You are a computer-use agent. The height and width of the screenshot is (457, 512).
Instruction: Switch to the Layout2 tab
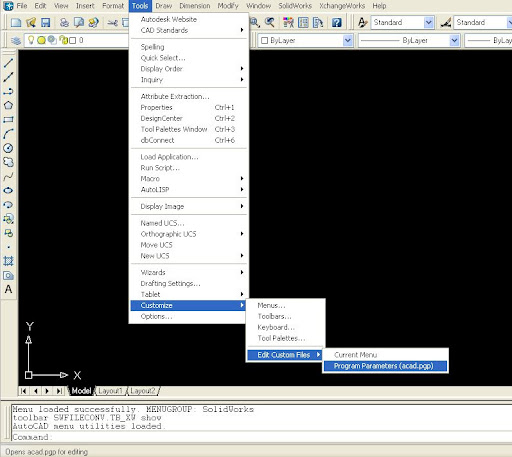pyautogui.click(x=143, y=391)
